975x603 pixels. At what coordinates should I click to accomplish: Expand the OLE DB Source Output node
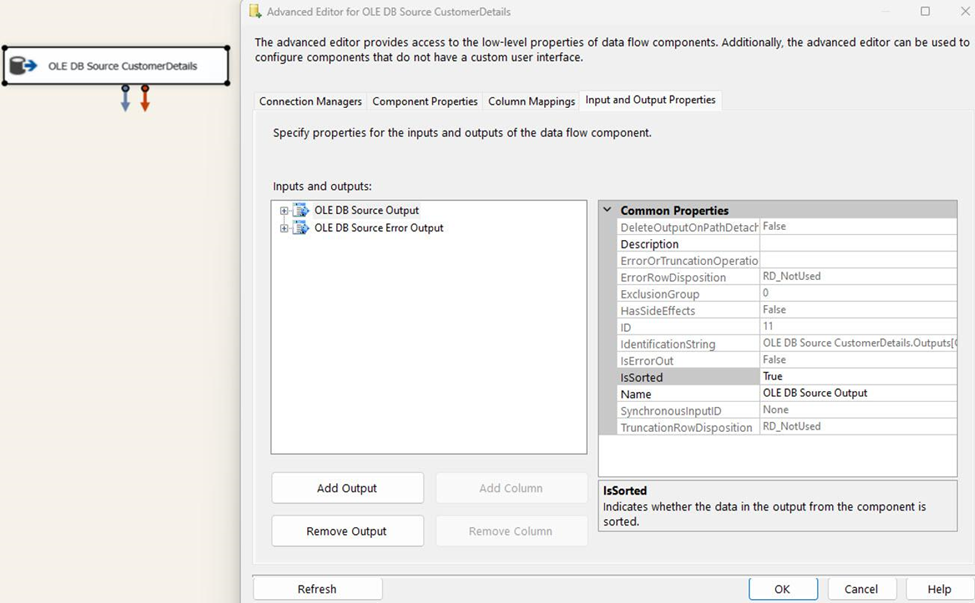(x=284, y=210)
